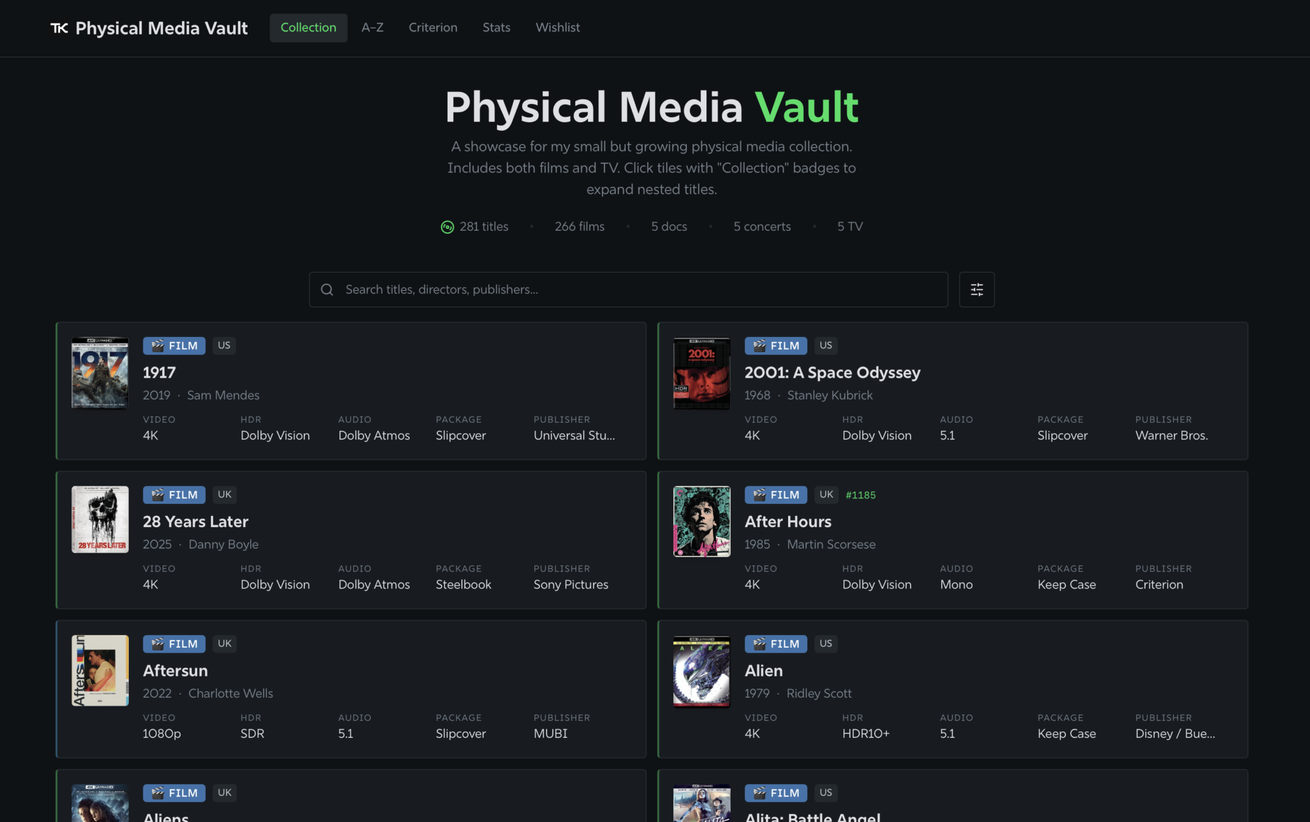The height and width of the screenshot is (822, 1310).
Task: Click 'MUBI' publisher value
Action: (550, 734)
